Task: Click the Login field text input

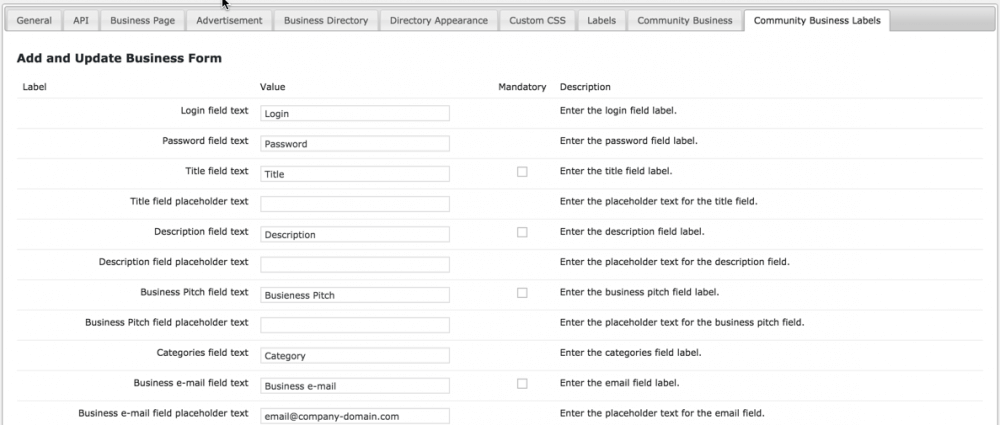Action: click(355, 113)
